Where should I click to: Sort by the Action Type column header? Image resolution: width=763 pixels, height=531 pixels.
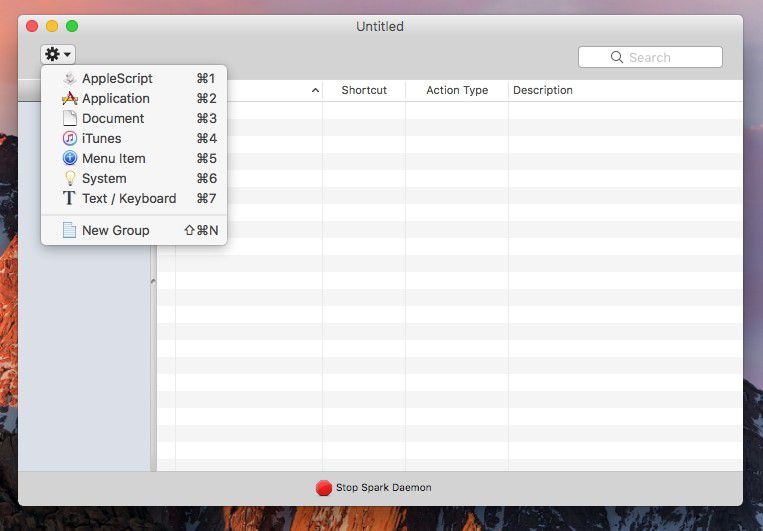457,90
